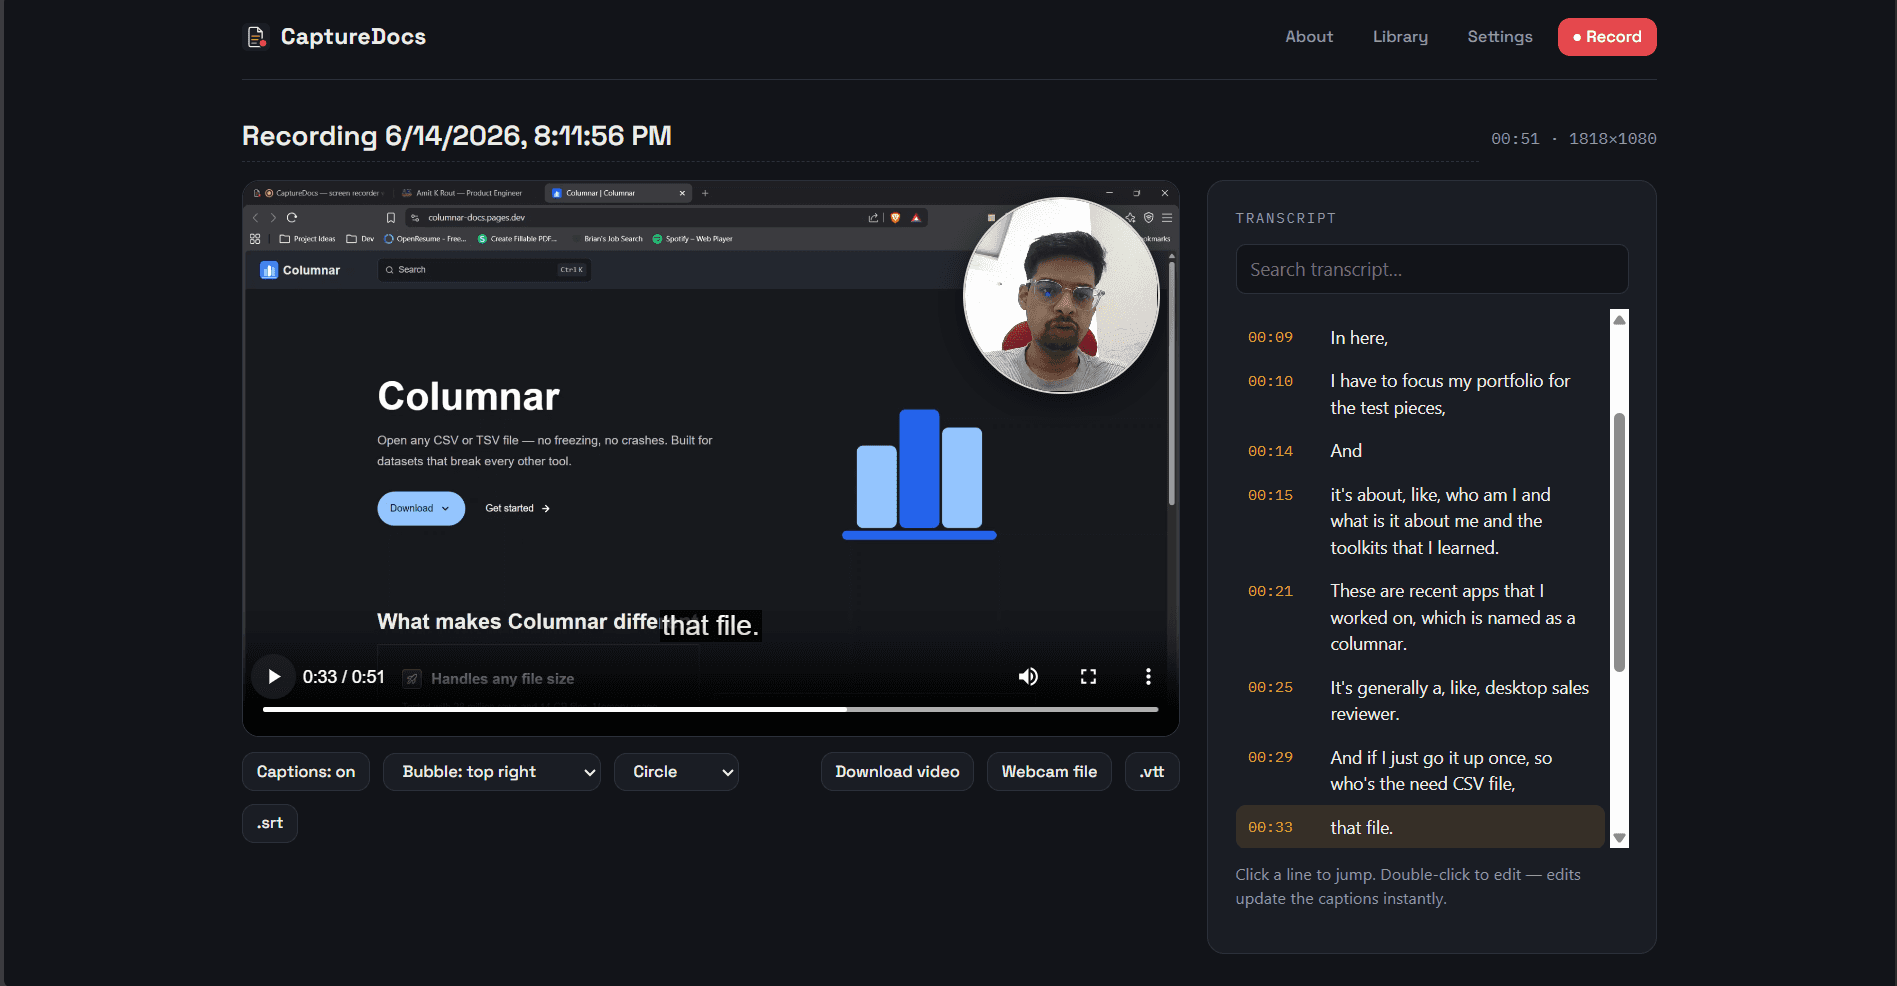Click the webcam bubble in the video

tap(1061, 295)
